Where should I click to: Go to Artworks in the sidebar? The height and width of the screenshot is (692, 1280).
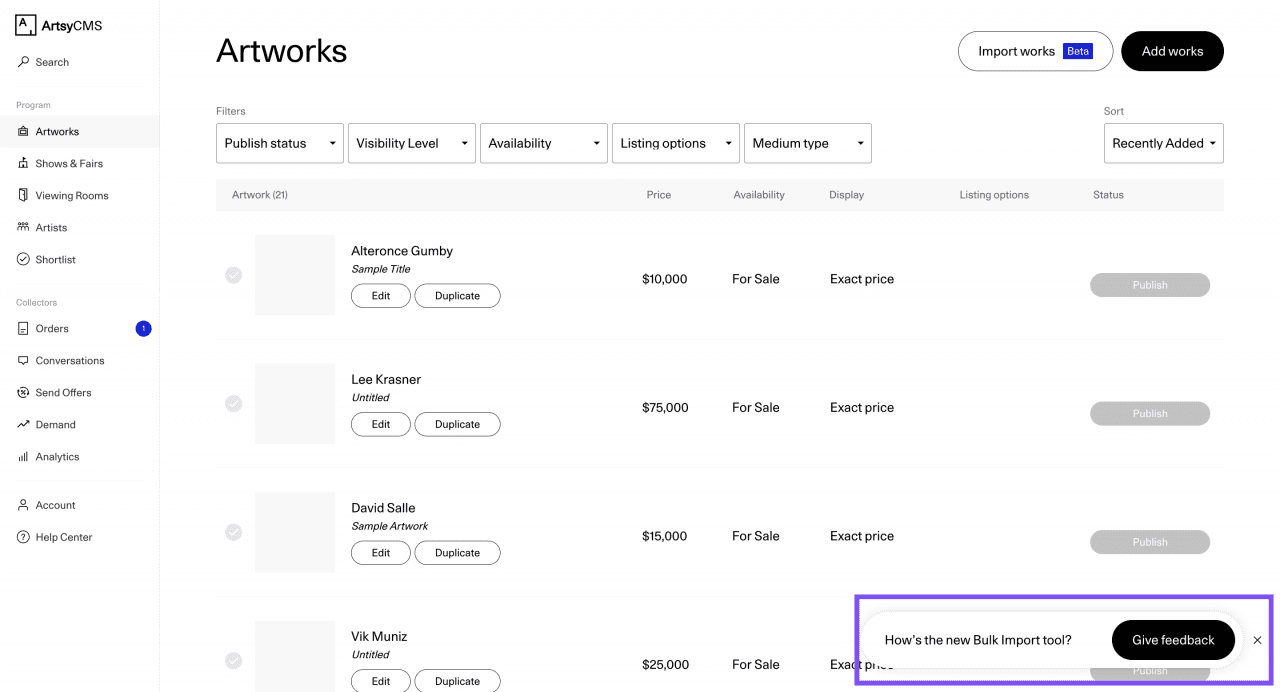point(79,131)
